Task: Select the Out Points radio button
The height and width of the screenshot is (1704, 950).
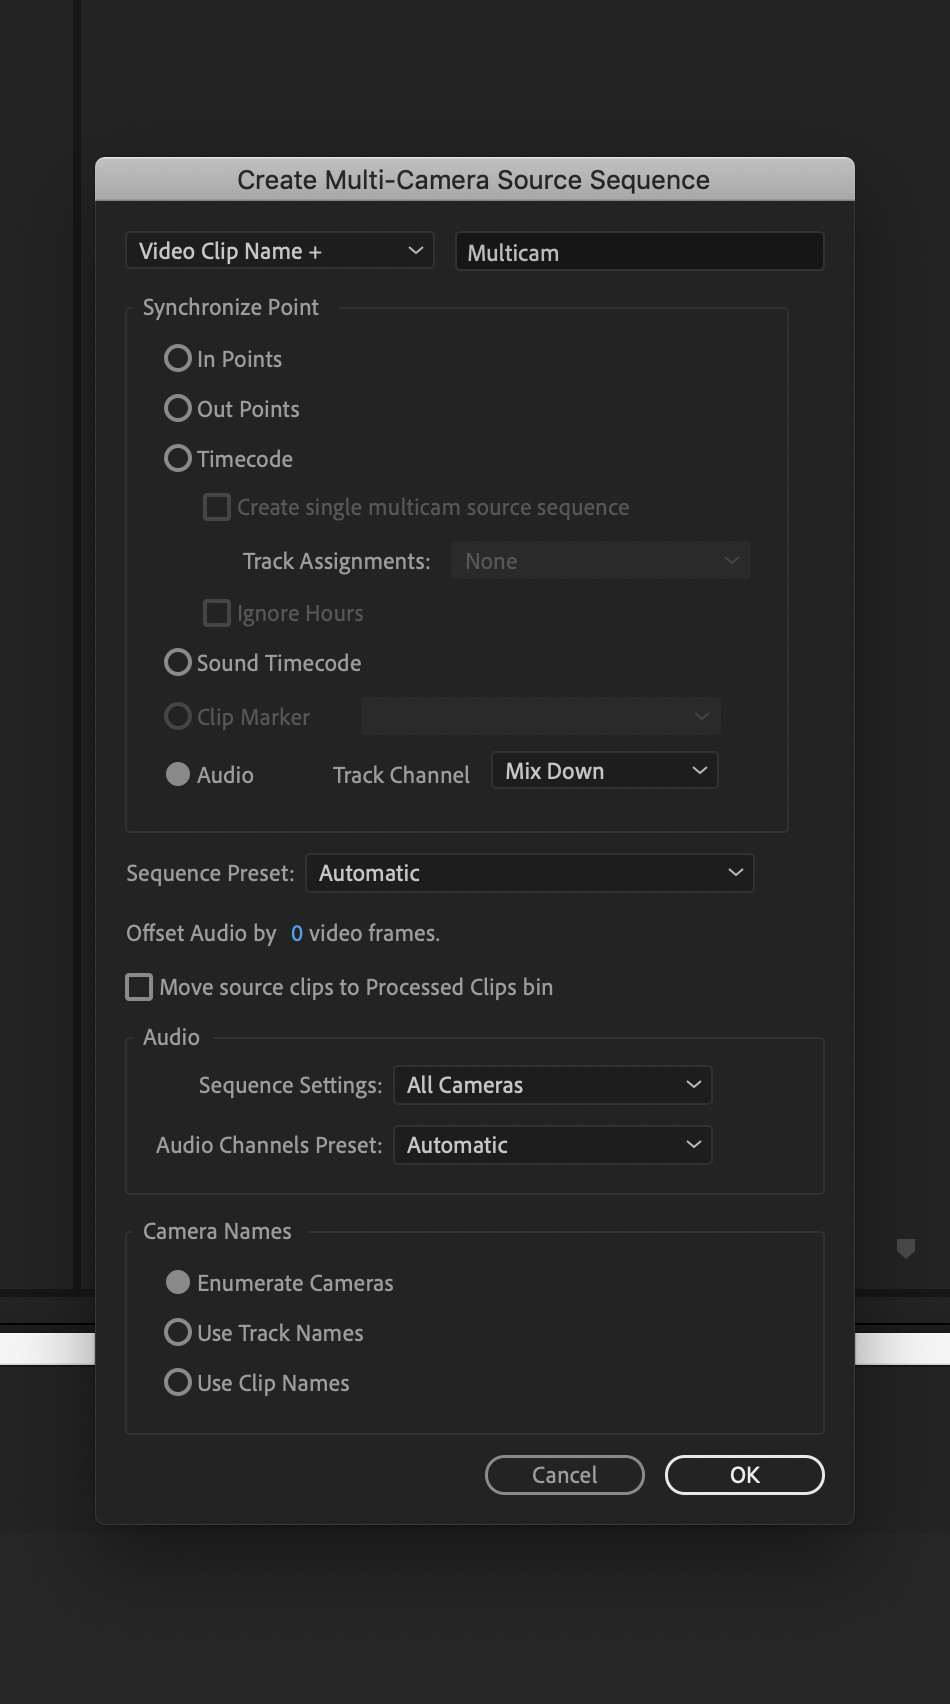Action: 178,409
